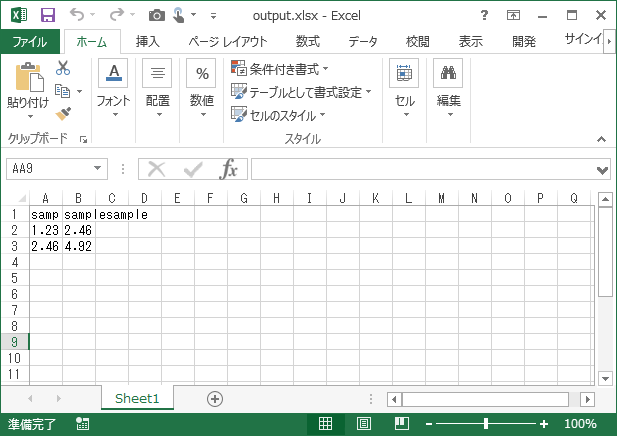Click the horizontal scrollbar right arrow
Screen dimensions: 617x436
[587, 399]
